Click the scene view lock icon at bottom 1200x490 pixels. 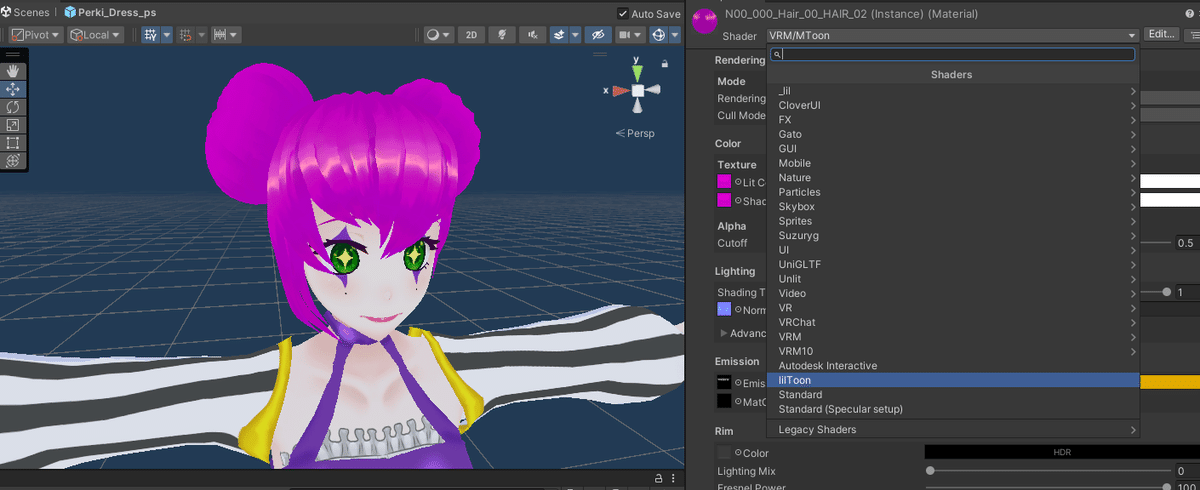pyautogui.click(x=659, y=479)
